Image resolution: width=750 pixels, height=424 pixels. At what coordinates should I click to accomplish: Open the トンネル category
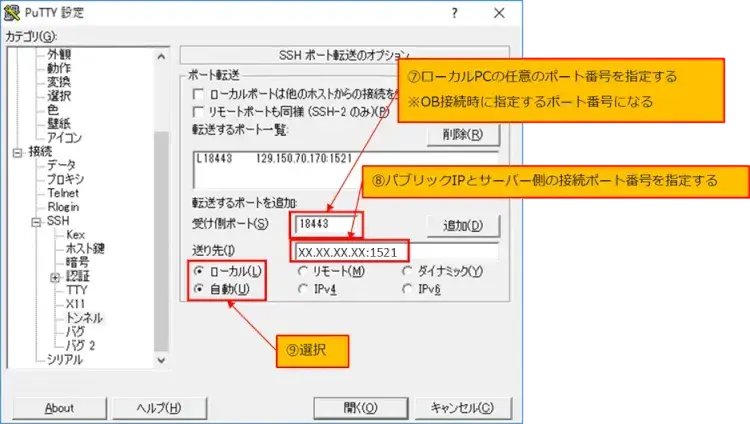click(x=84, y=317)
